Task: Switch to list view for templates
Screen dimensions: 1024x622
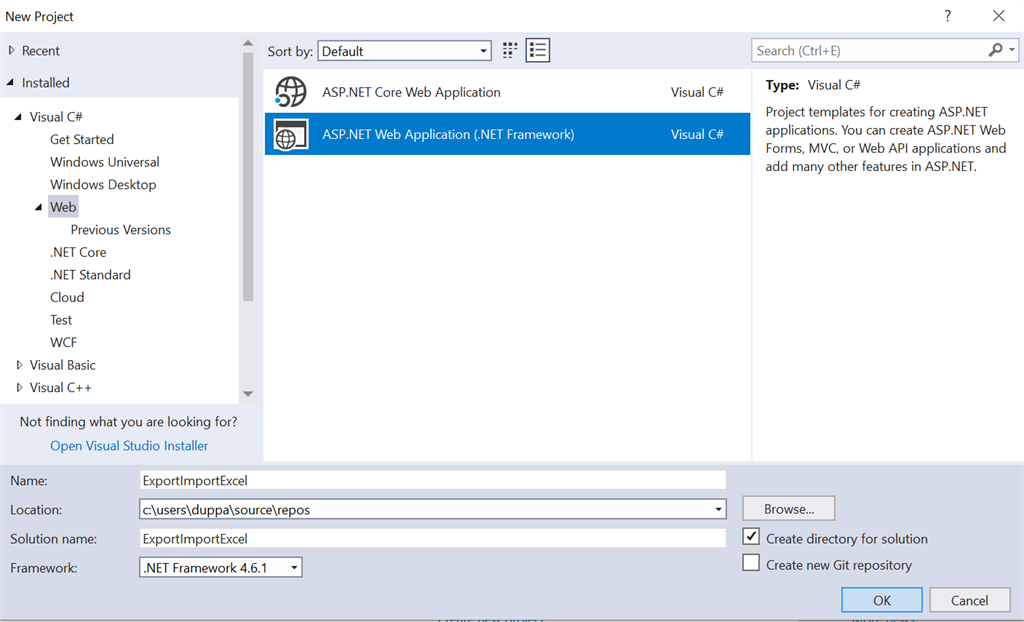Action: click(x=537, y=50)
